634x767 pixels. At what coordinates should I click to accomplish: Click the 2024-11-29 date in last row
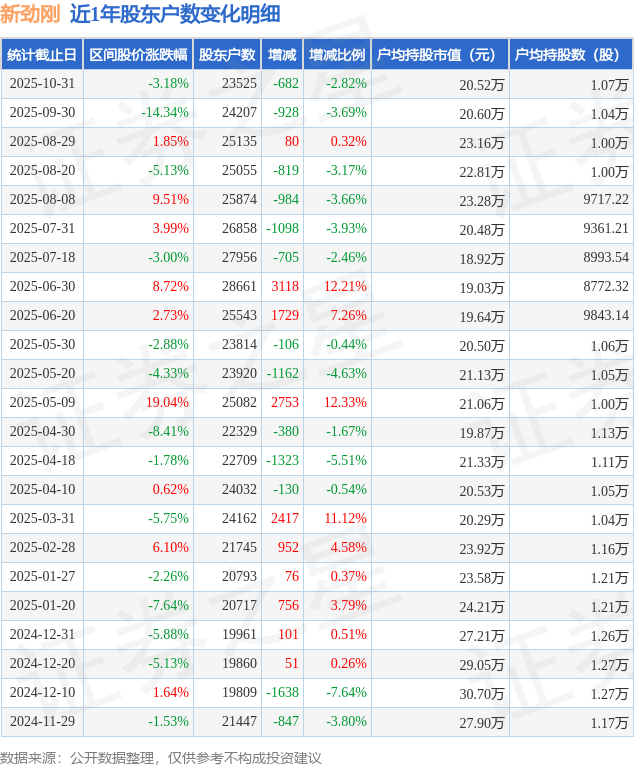(42, 722)
